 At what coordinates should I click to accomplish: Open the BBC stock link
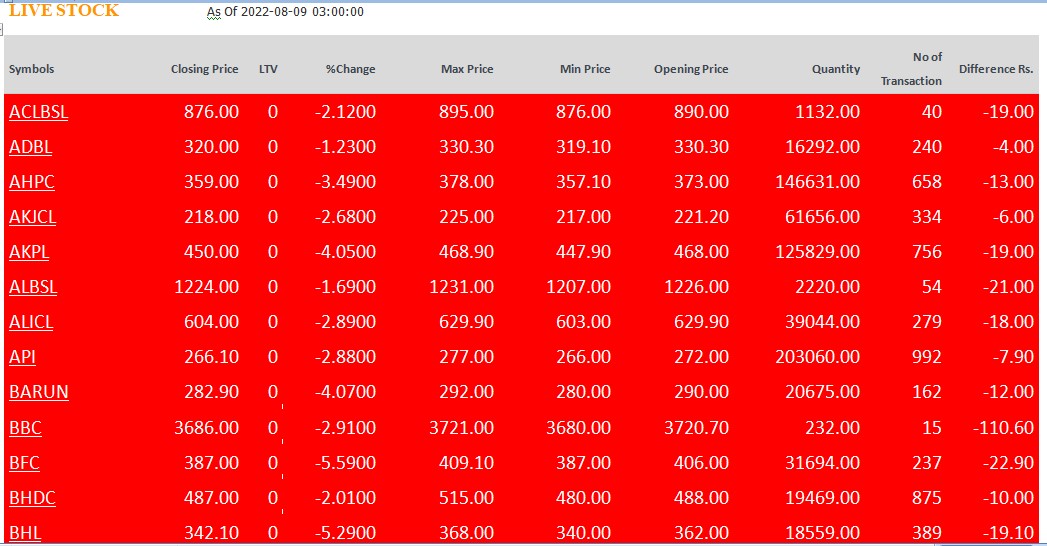[x=25, y=428]
